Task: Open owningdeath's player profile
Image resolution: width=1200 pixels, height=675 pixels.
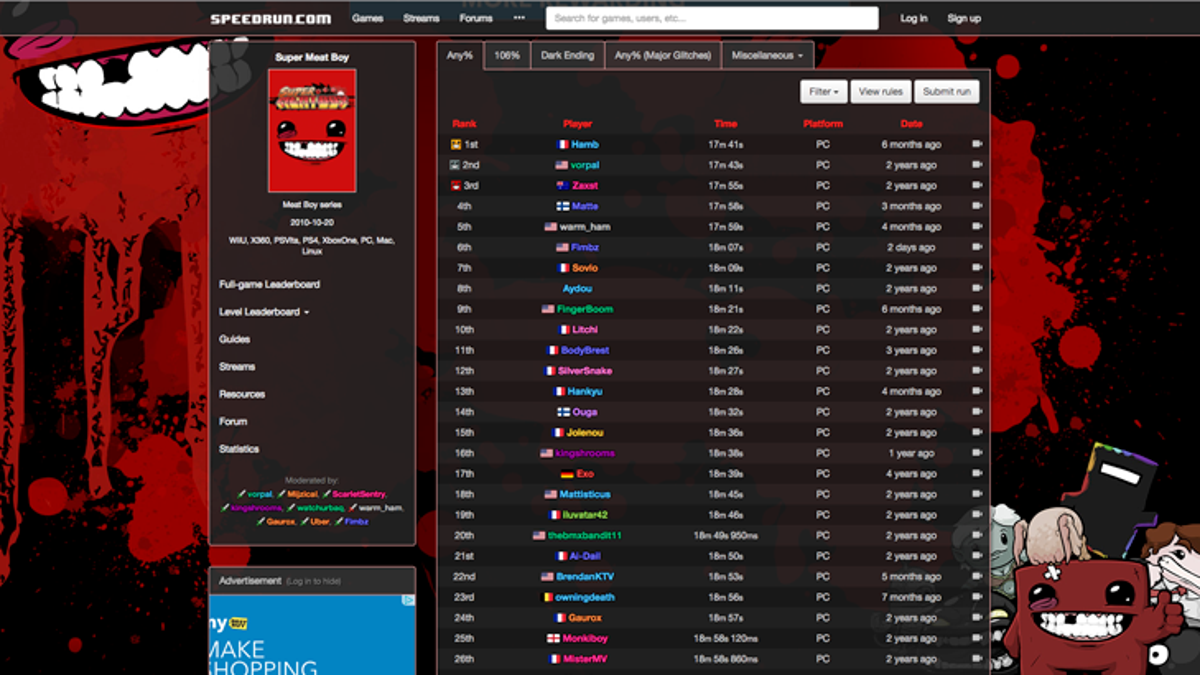Action: 586,597
